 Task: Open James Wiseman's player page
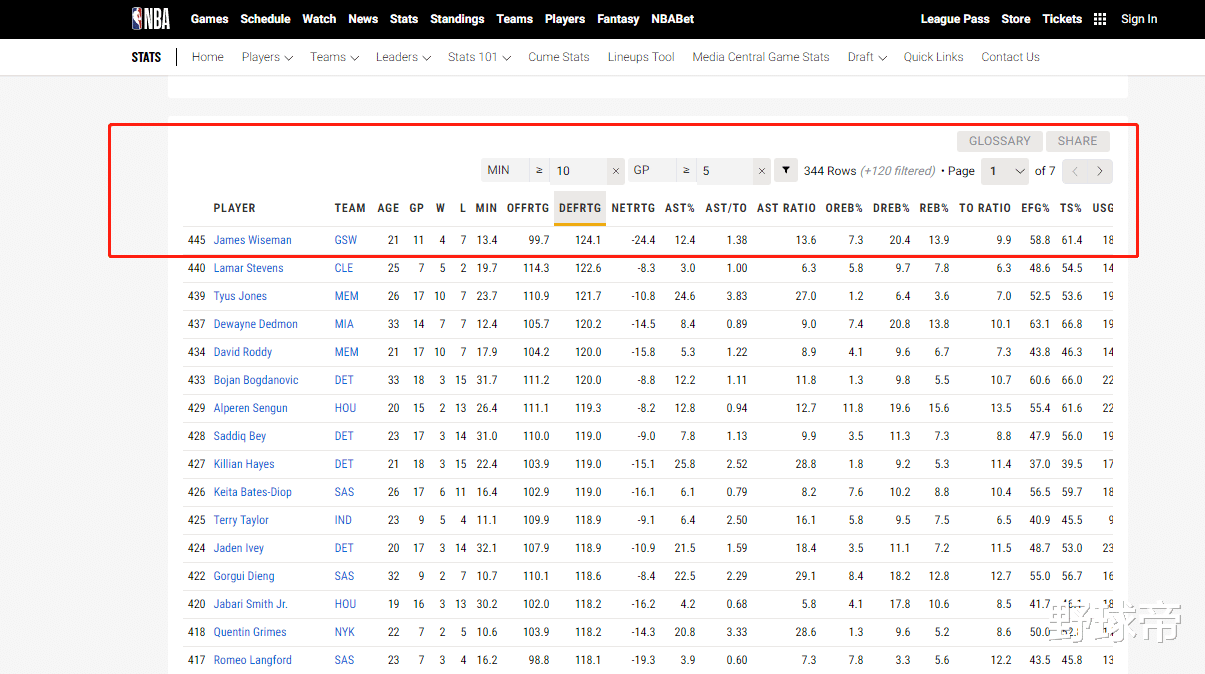point(253,240)
